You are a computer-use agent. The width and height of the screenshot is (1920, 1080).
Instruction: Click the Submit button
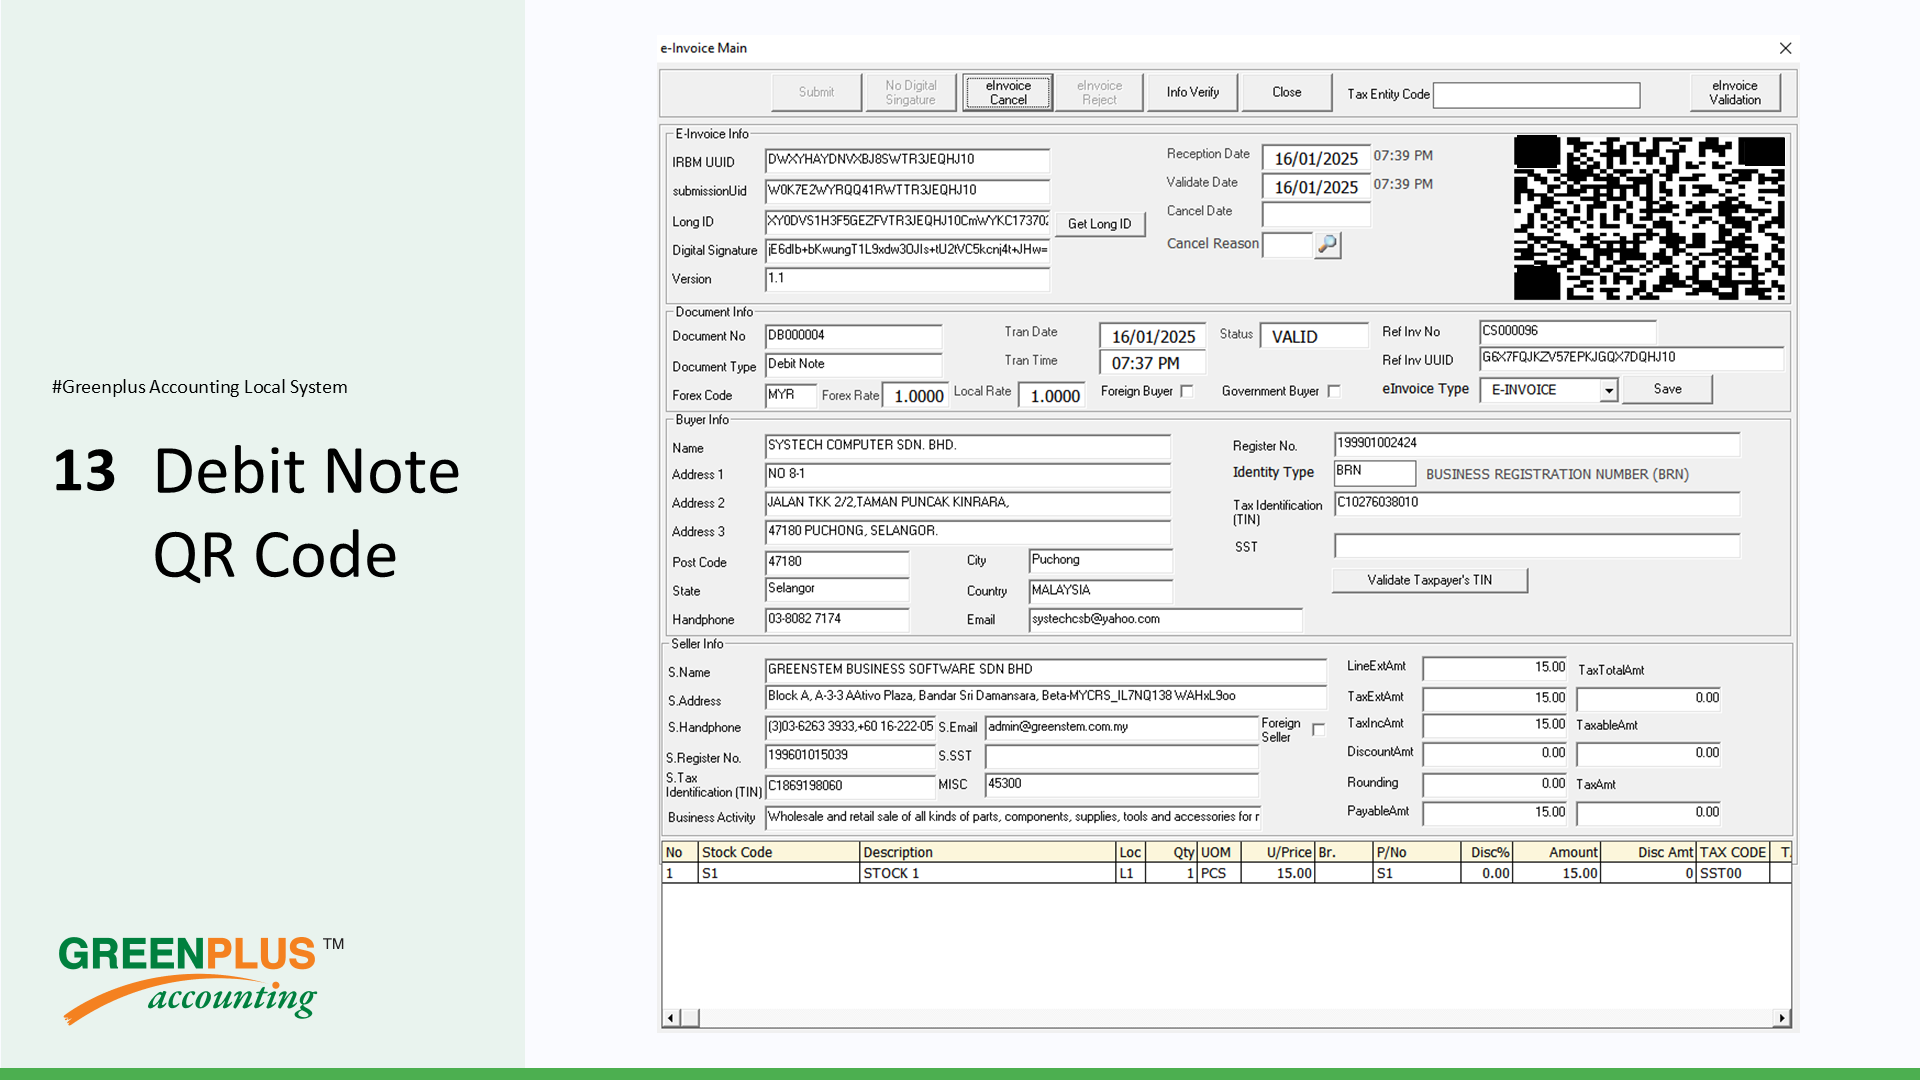pyautogui.click(x=816, y=93)
